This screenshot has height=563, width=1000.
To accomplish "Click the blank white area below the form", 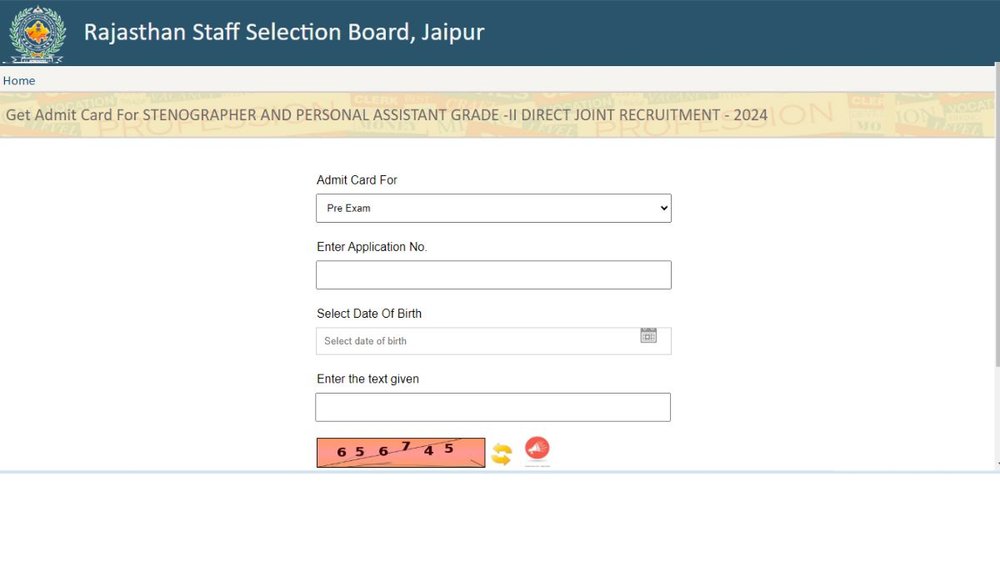I will tap(500, 520).
